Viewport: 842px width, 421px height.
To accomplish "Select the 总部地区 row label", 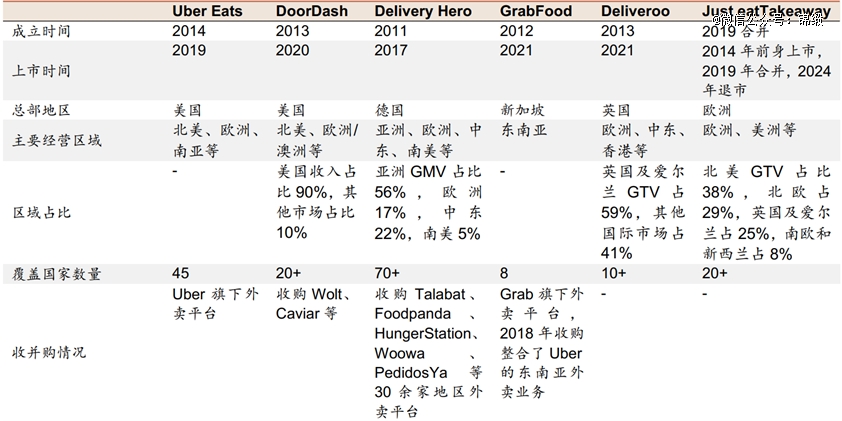I will point(41,110).
